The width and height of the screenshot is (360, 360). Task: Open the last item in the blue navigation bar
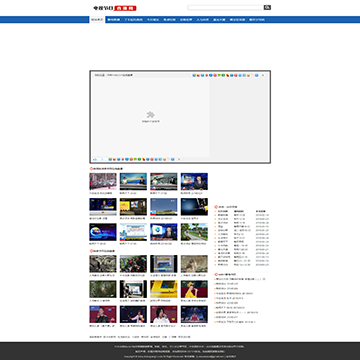pyautogui.click(x=257, y=20)
